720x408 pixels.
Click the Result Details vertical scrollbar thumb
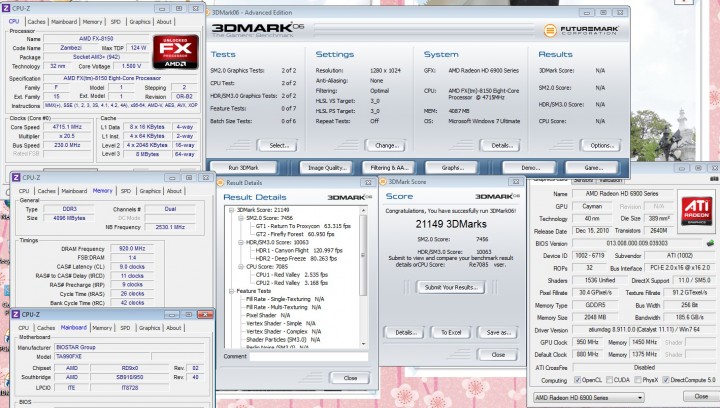click(364, 255)
